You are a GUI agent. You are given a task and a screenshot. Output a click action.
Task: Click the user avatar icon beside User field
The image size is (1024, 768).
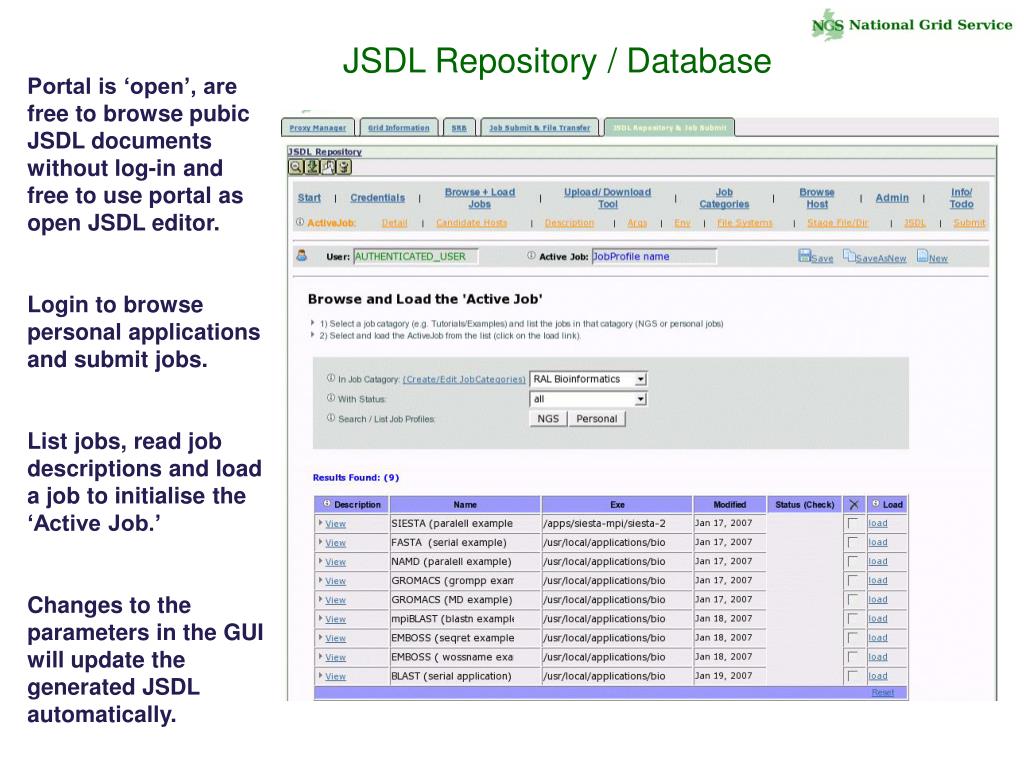point(302,255)
